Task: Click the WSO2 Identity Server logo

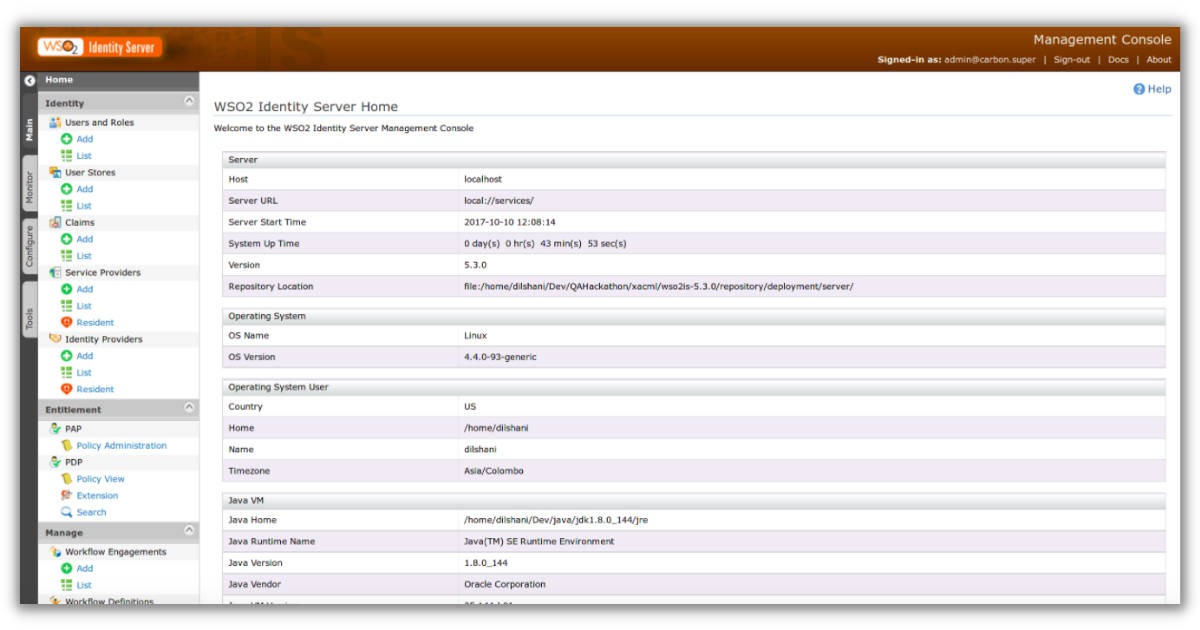Action: [98, 47]
